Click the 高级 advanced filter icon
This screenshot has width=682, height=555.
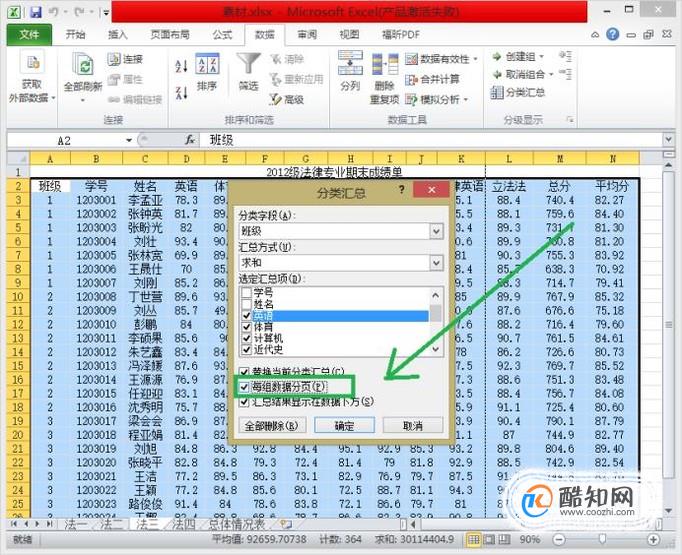275,99
